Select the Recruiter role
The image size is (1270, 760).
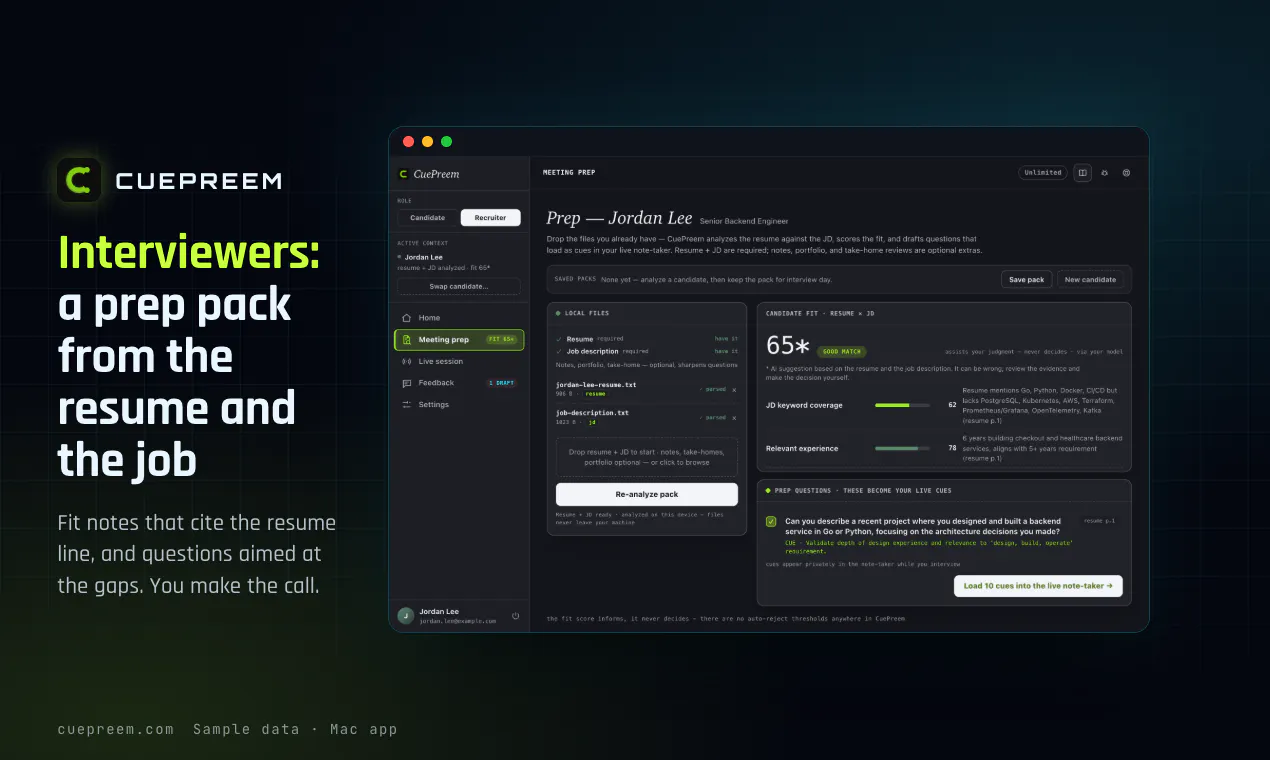click(490, 218)
